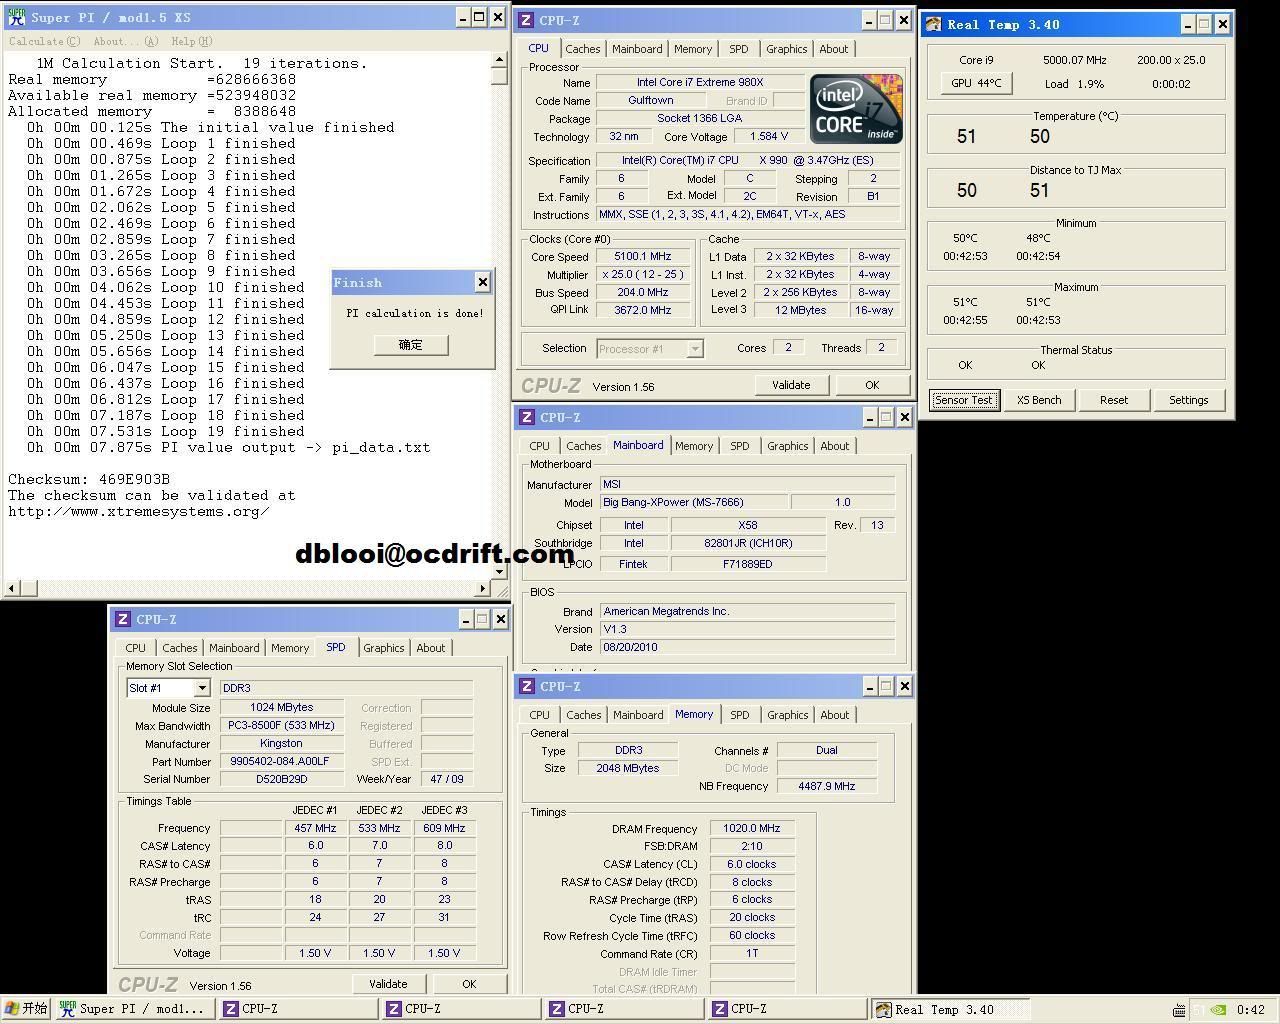Close the Finish dialog with X
The height and width of the screenshot is (1024, 1280).
pos(482,282)
